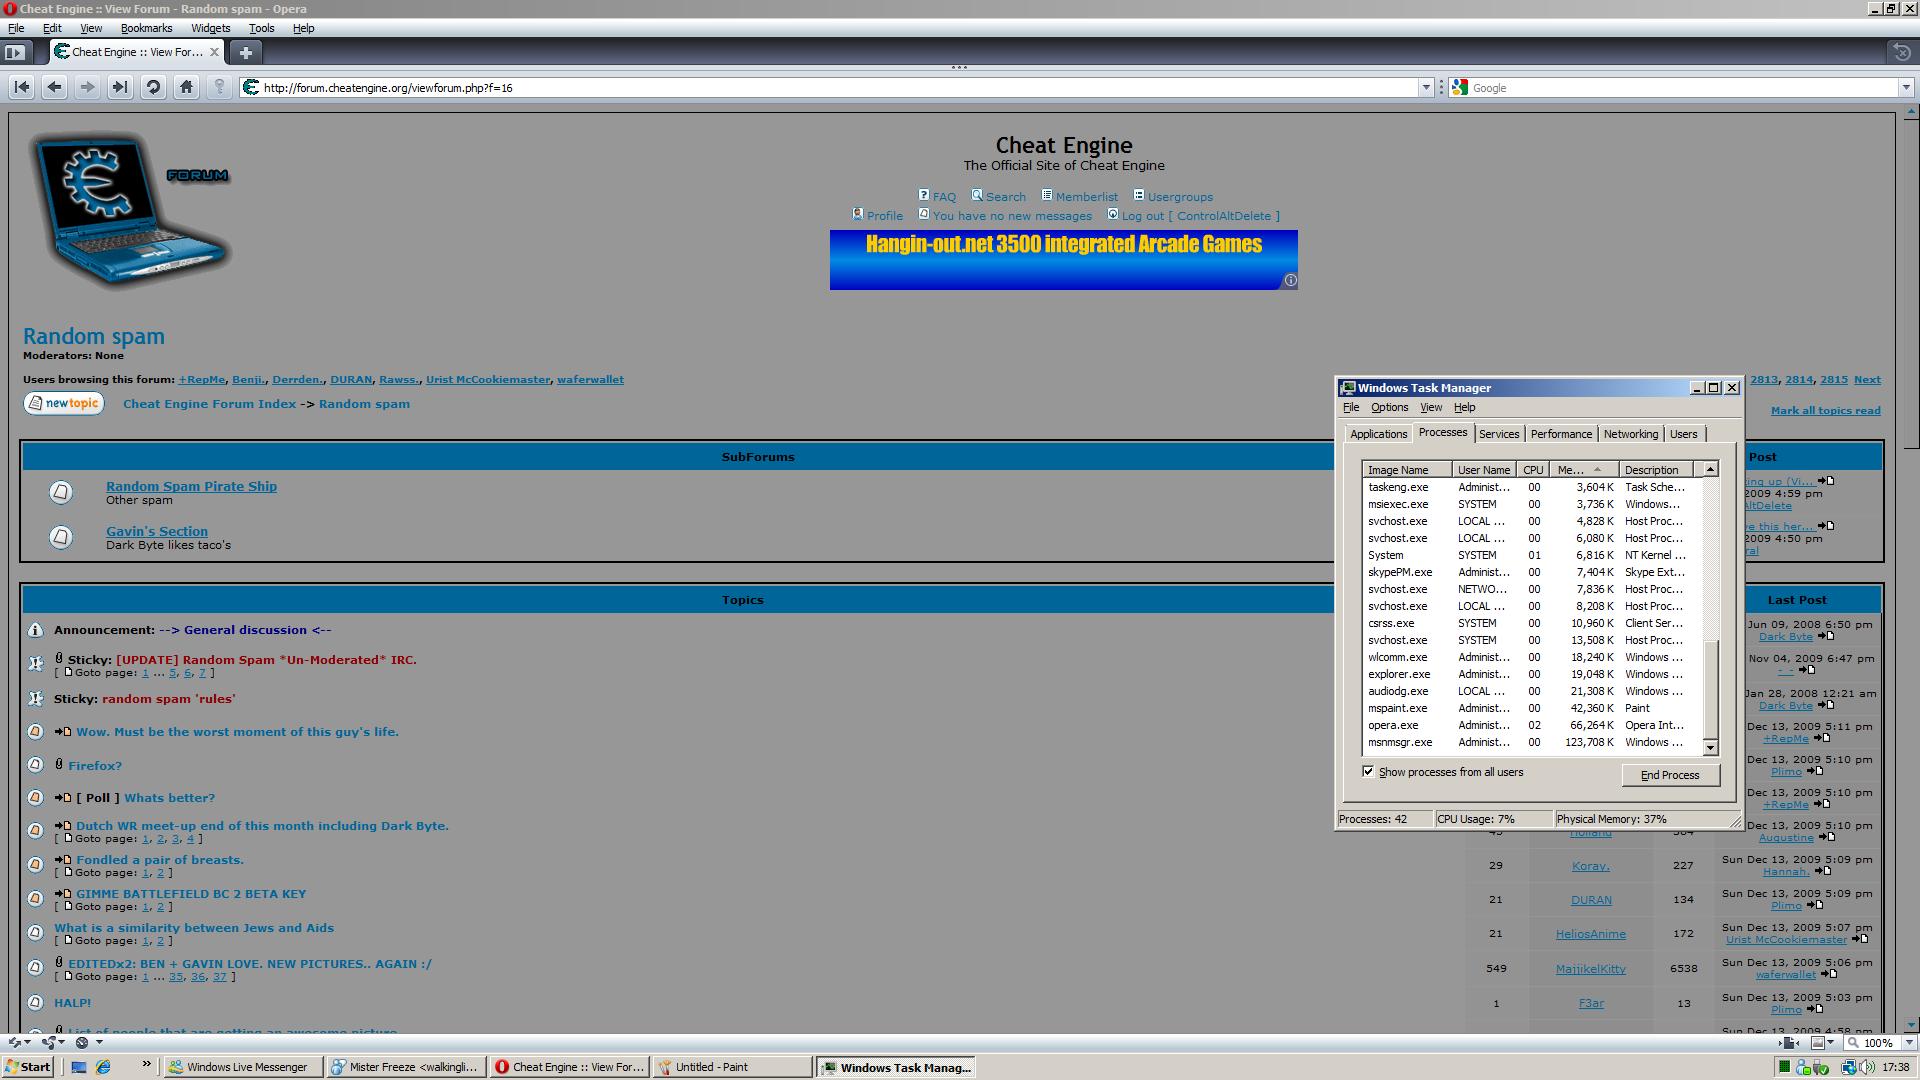Toggle Show processes from all users checkbox
Image resolution: width=1920 pixels, height=1080 pixels.
pyautogui.click(x=1368, y=772)
